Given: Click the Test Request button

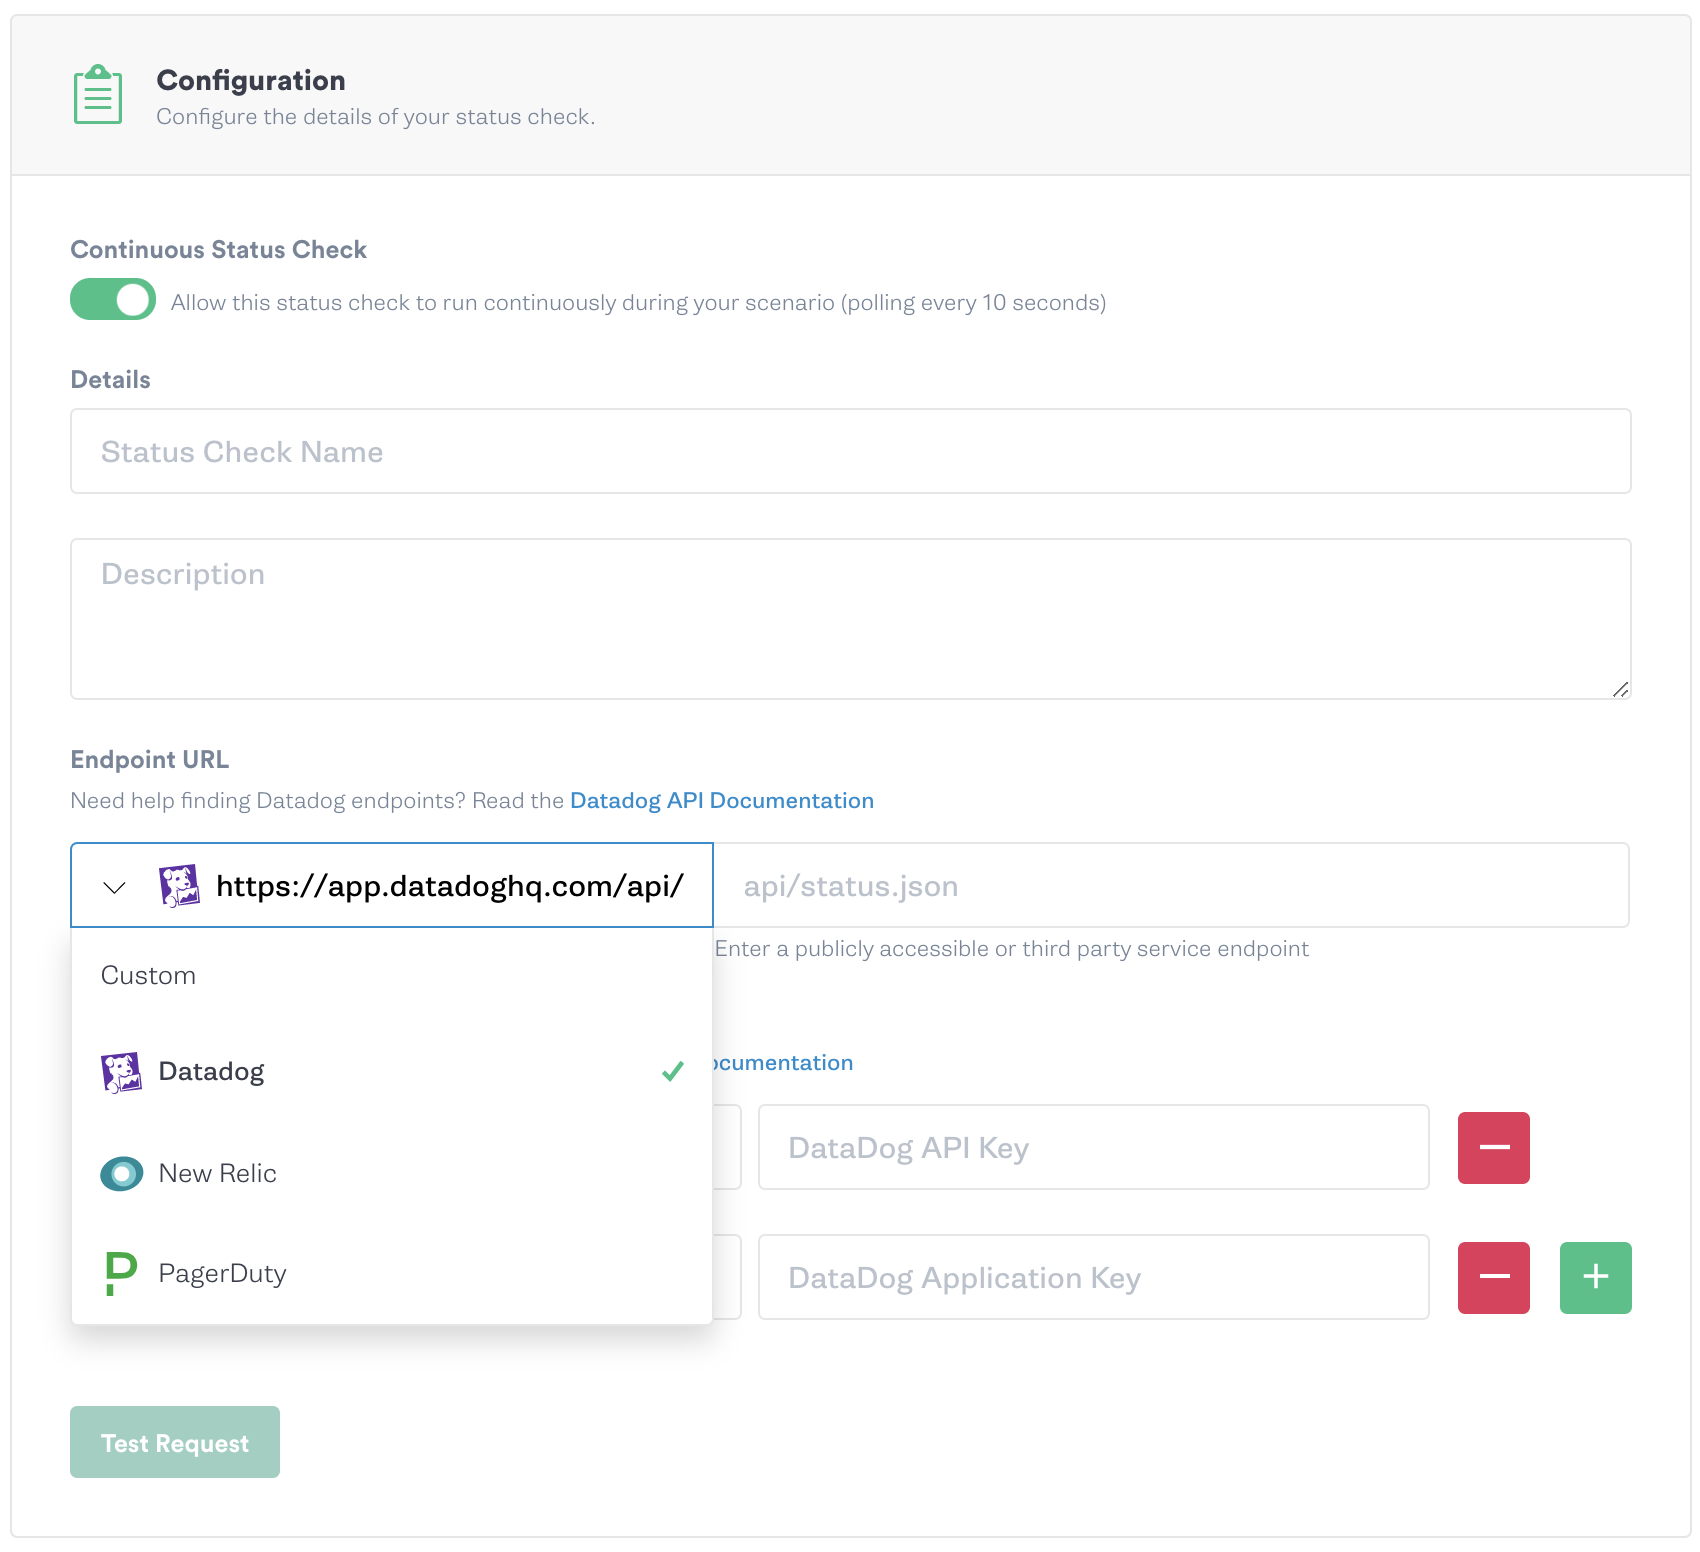Looking at the screenshot, I should 174,1442.
